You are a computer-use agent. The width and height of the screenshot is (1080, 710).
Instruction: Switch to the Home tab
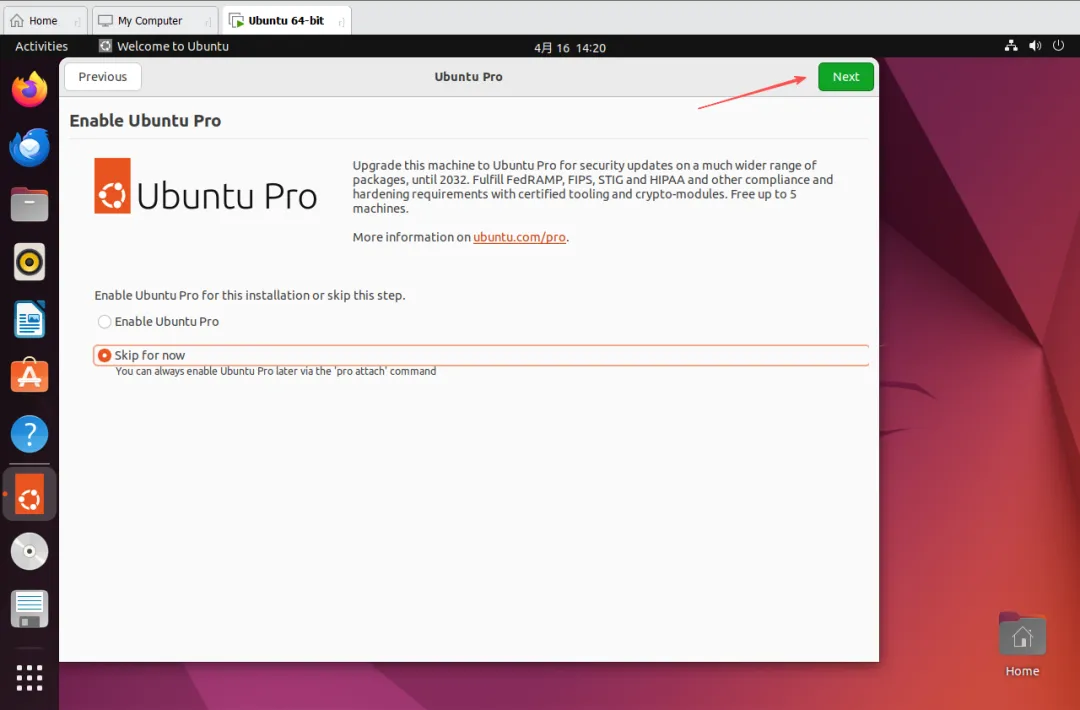tap(45, 21)
